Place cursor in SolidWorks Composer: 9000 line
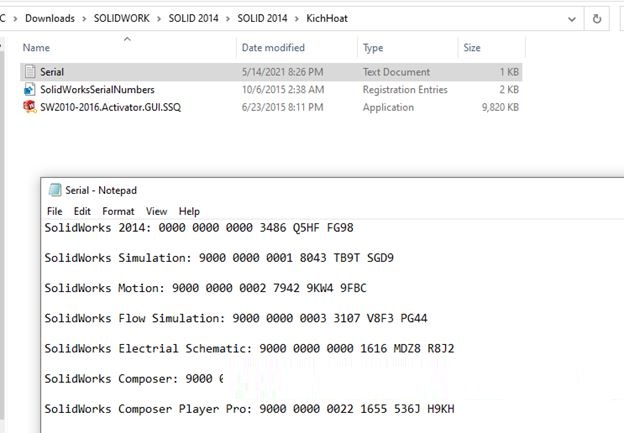 click(134, 378)
